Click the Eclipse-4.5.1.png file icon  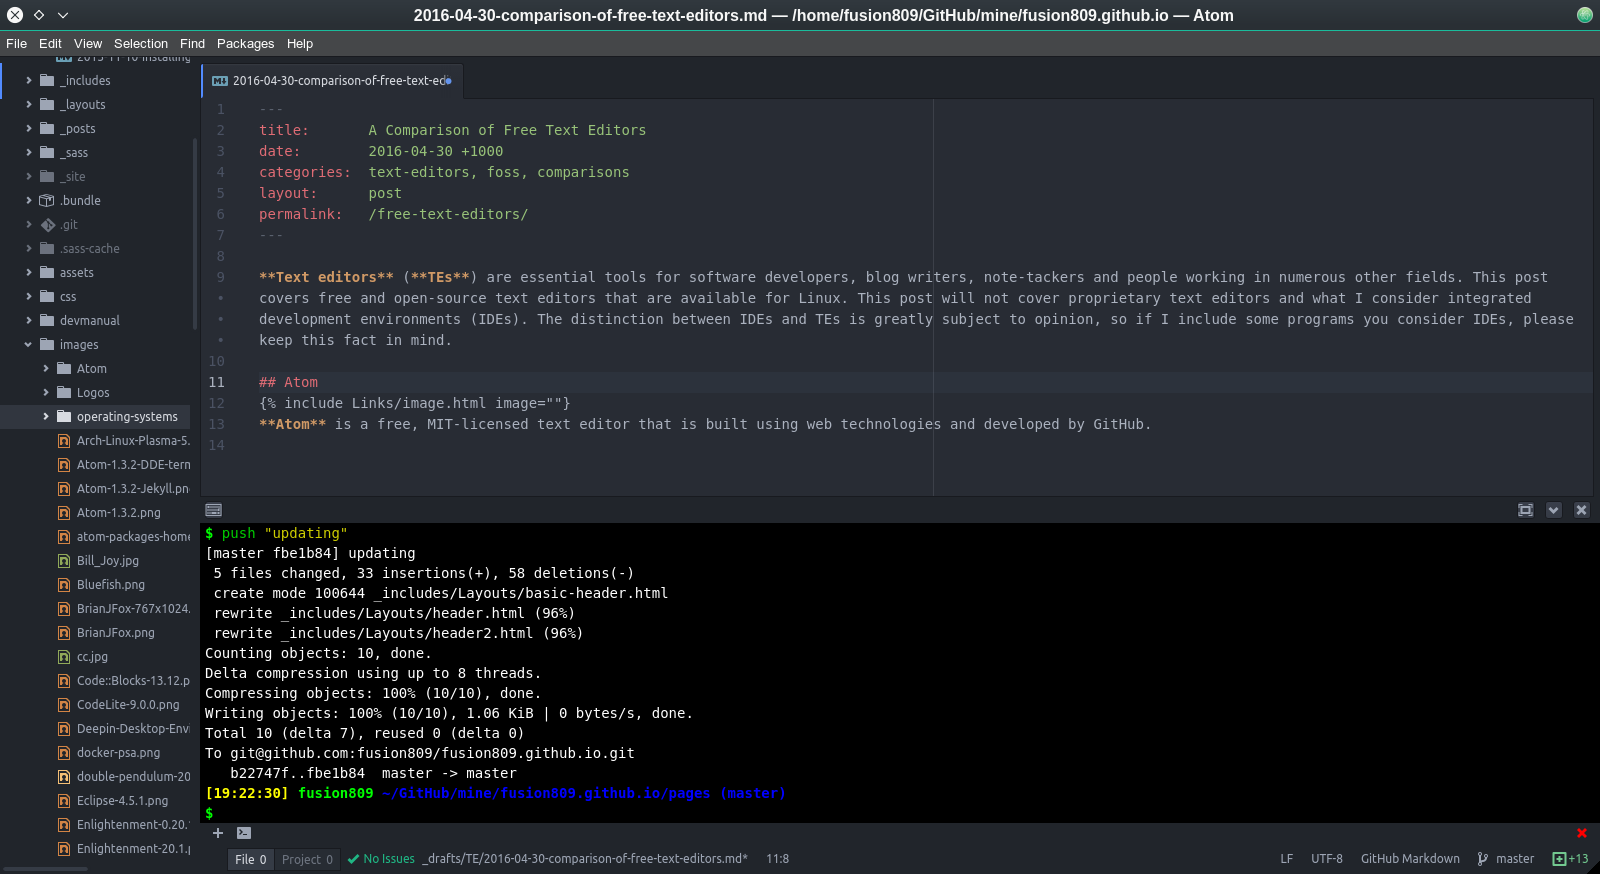[64, 800]
